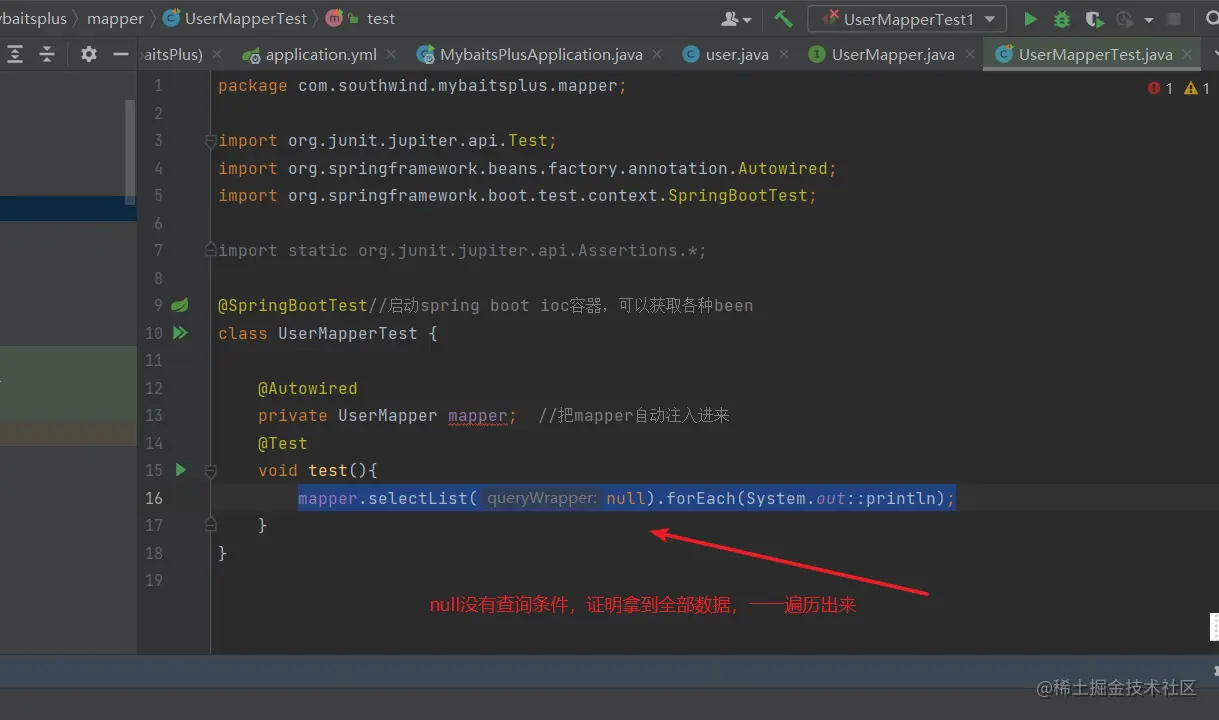Close the application.yml tab
The image size is (1219, 720).
tap(391, 55)
